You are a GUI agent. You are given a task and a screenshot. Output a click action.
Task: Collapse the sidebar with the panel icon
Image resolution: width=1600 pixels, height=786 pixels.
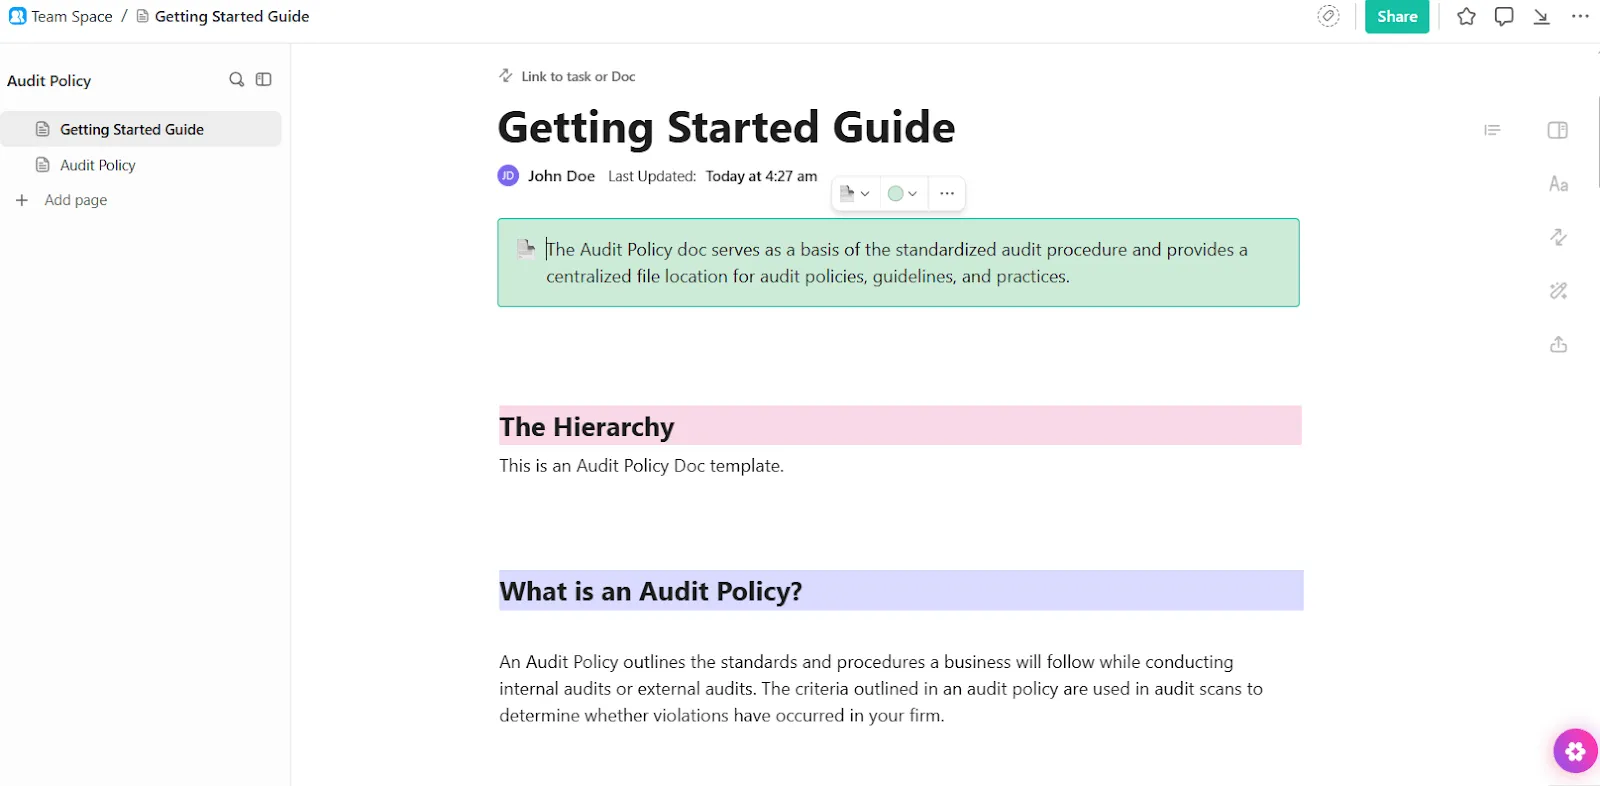(264, 80)
